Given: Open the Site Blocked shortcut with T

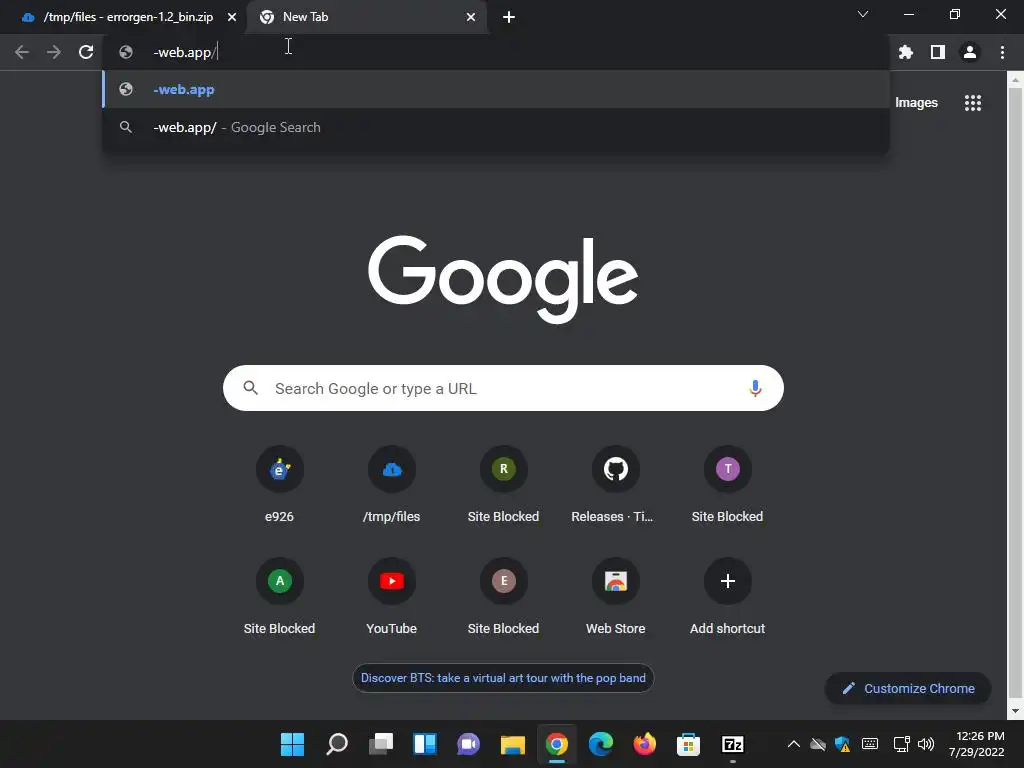Looking at the screenshot, I should coord(728,483).
